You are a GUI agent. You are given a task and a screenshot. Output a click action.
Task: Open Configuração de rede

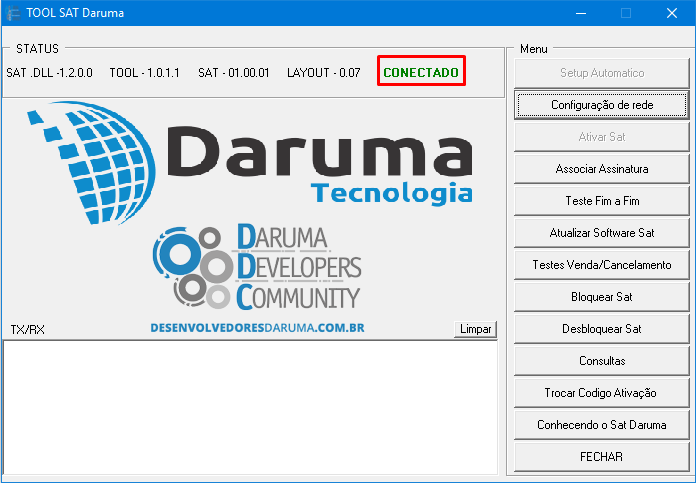coord(601,105)
